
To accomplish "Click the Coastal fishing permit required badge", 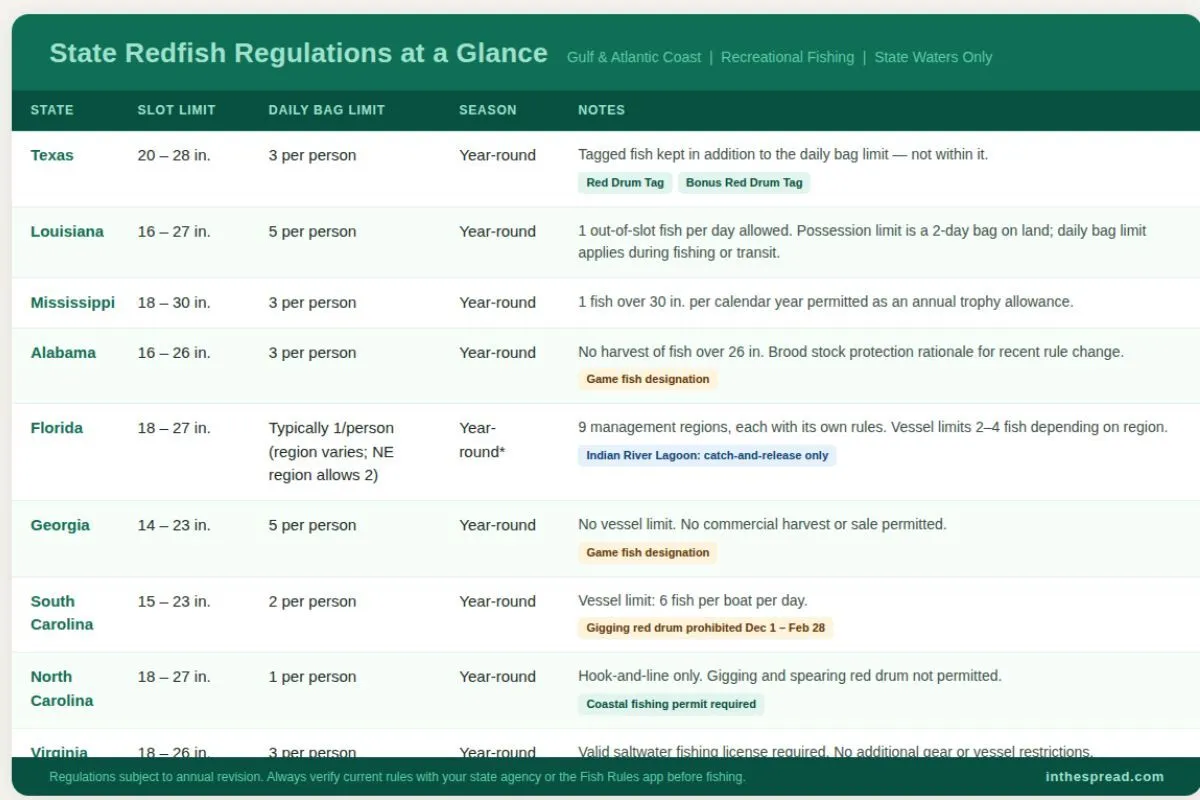I will (670, 704).
